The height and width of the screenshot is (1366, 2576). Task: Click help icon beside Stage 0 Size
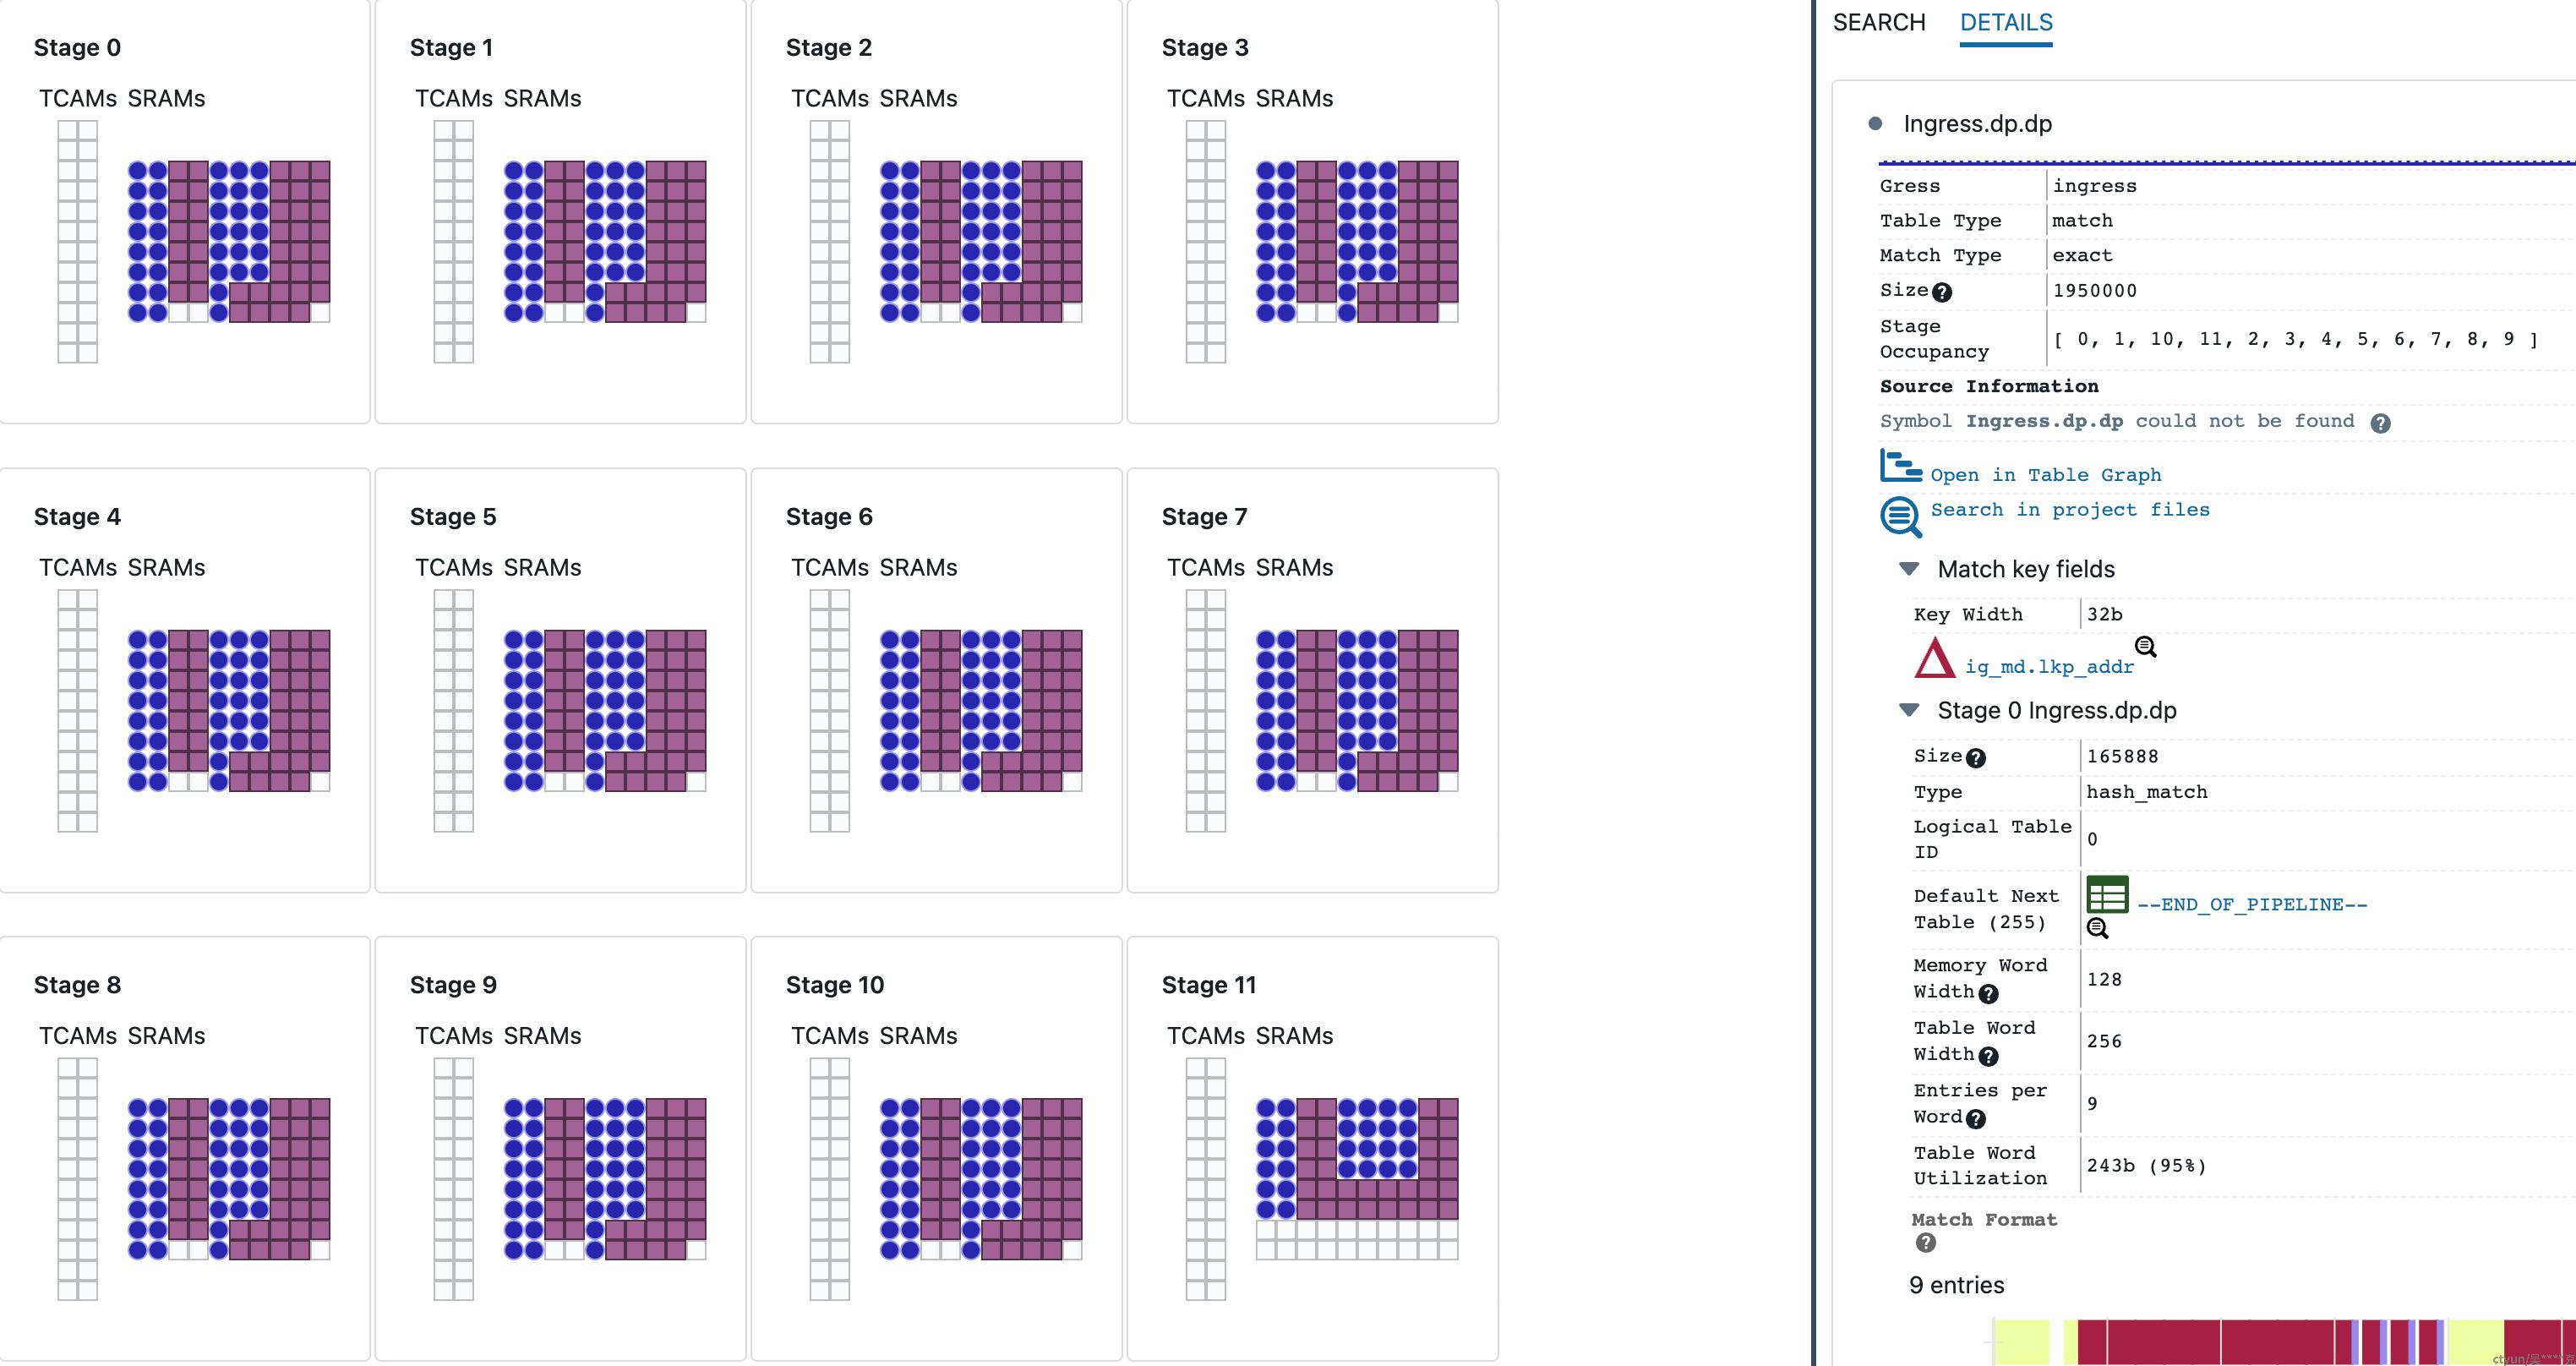tap(1975, 758)
